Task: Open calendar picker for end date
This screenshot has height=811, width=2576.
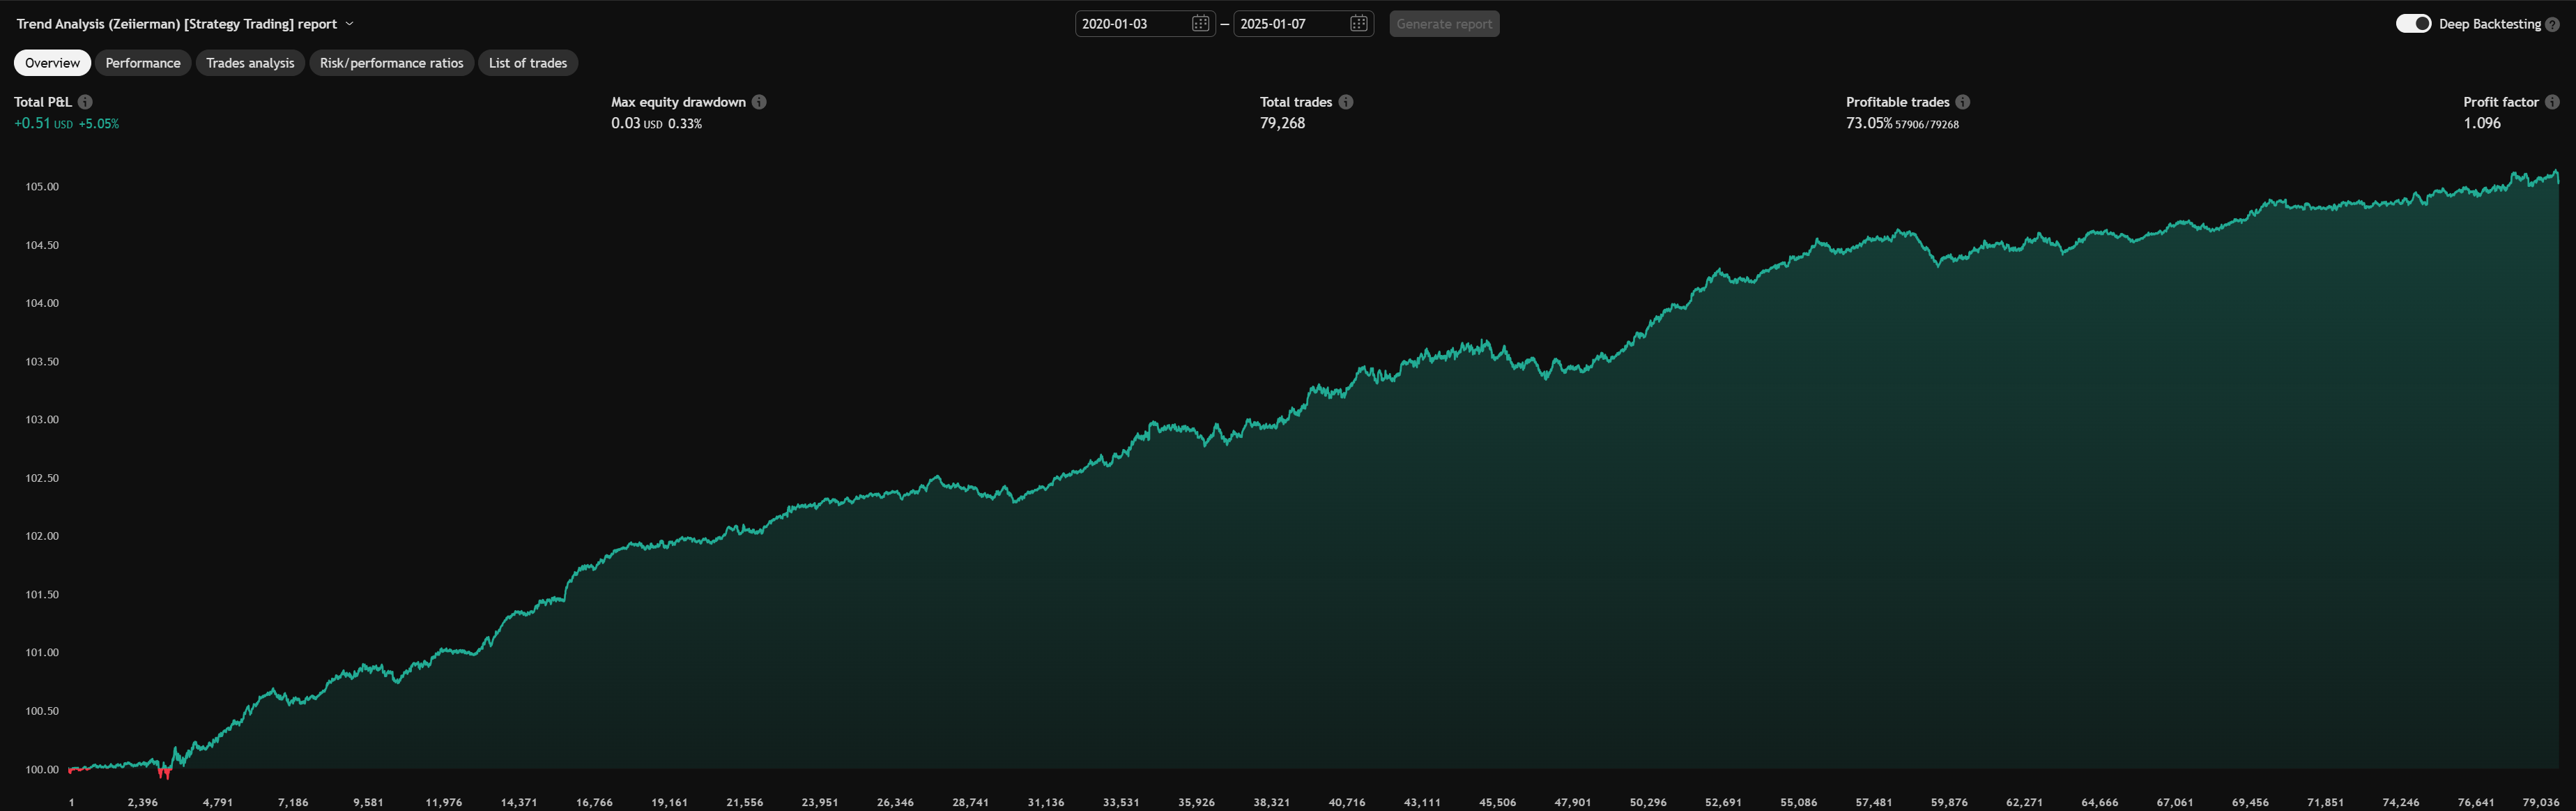Action: [1358, 24]
